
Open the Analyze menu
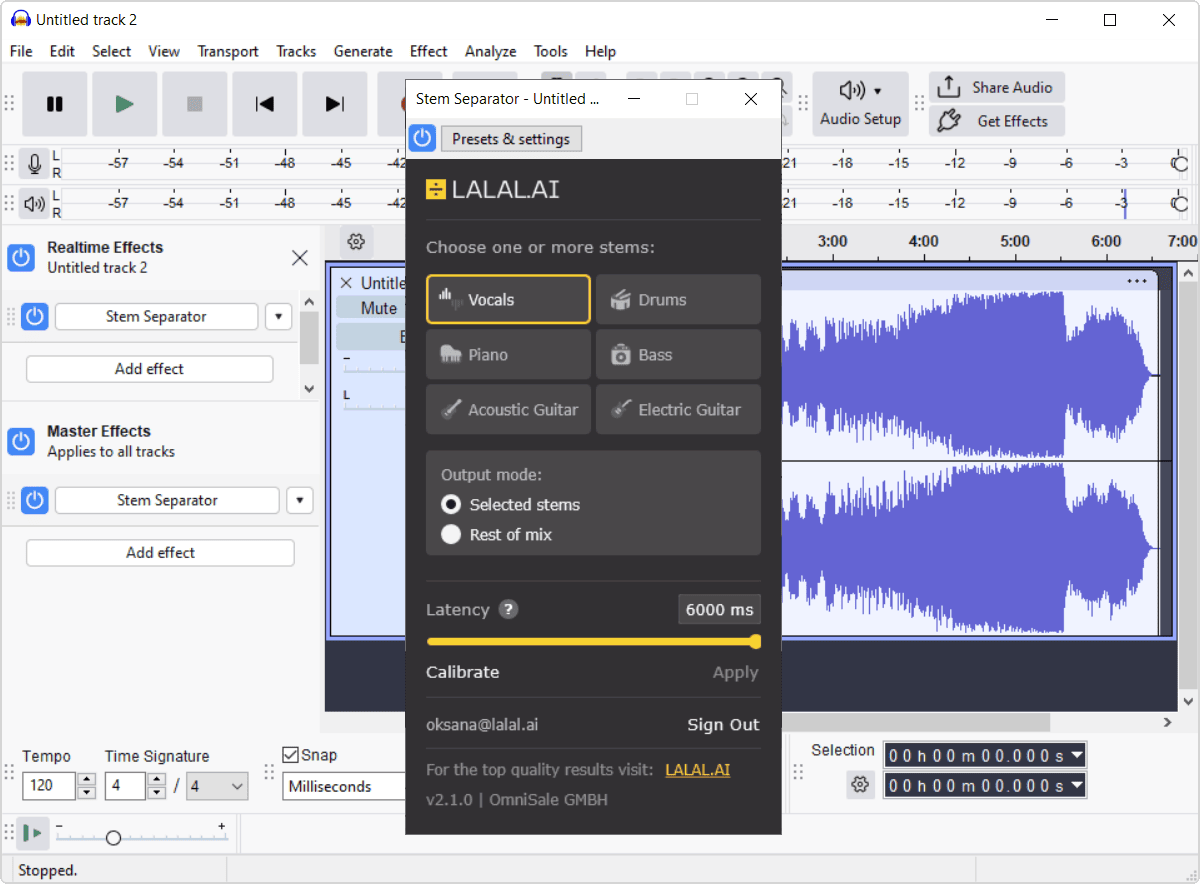490,51
